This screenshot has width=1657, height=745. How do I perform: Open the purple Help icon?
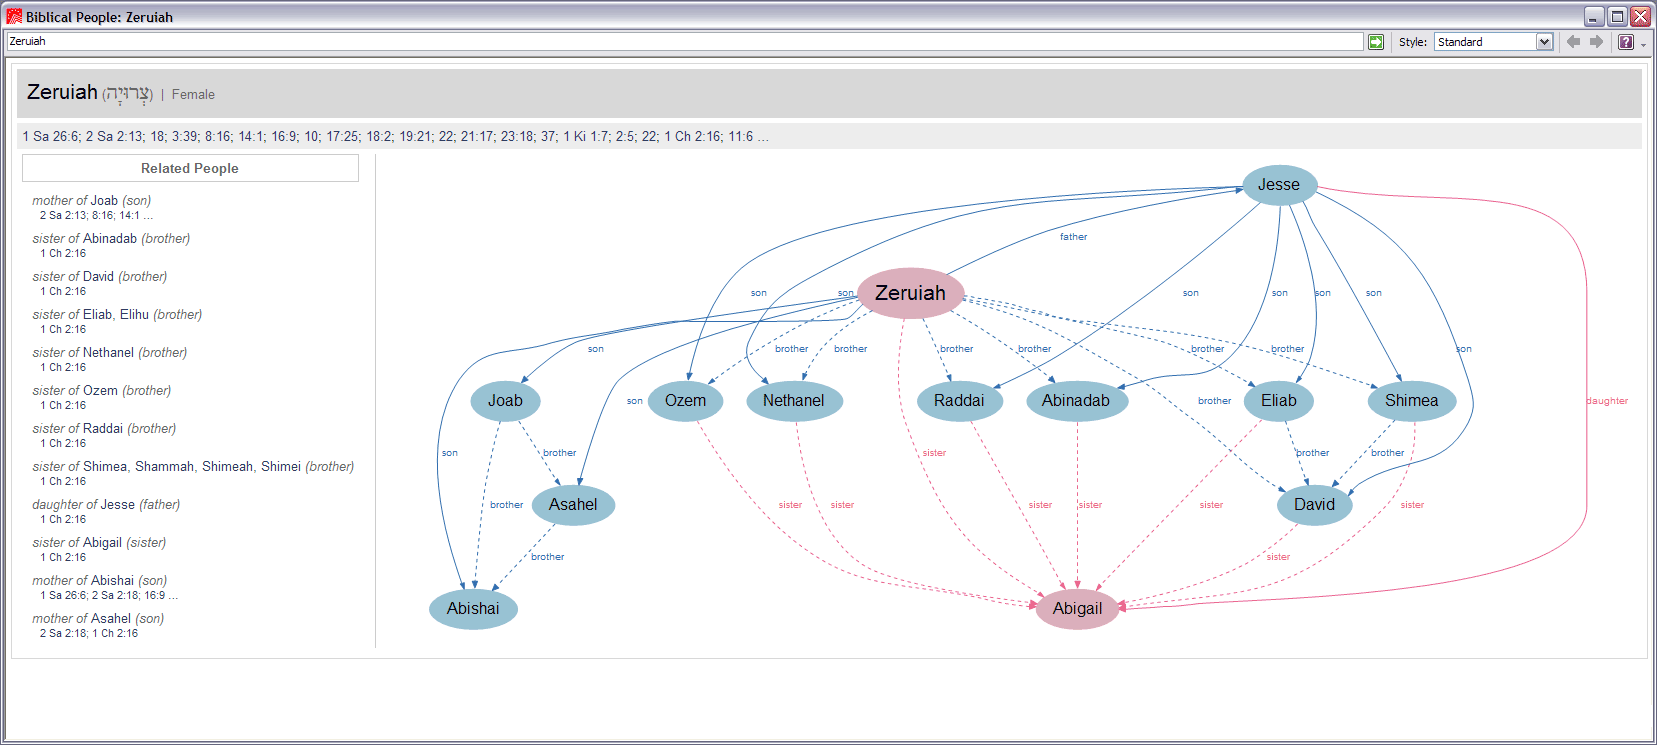click(x=1626, y=42)
